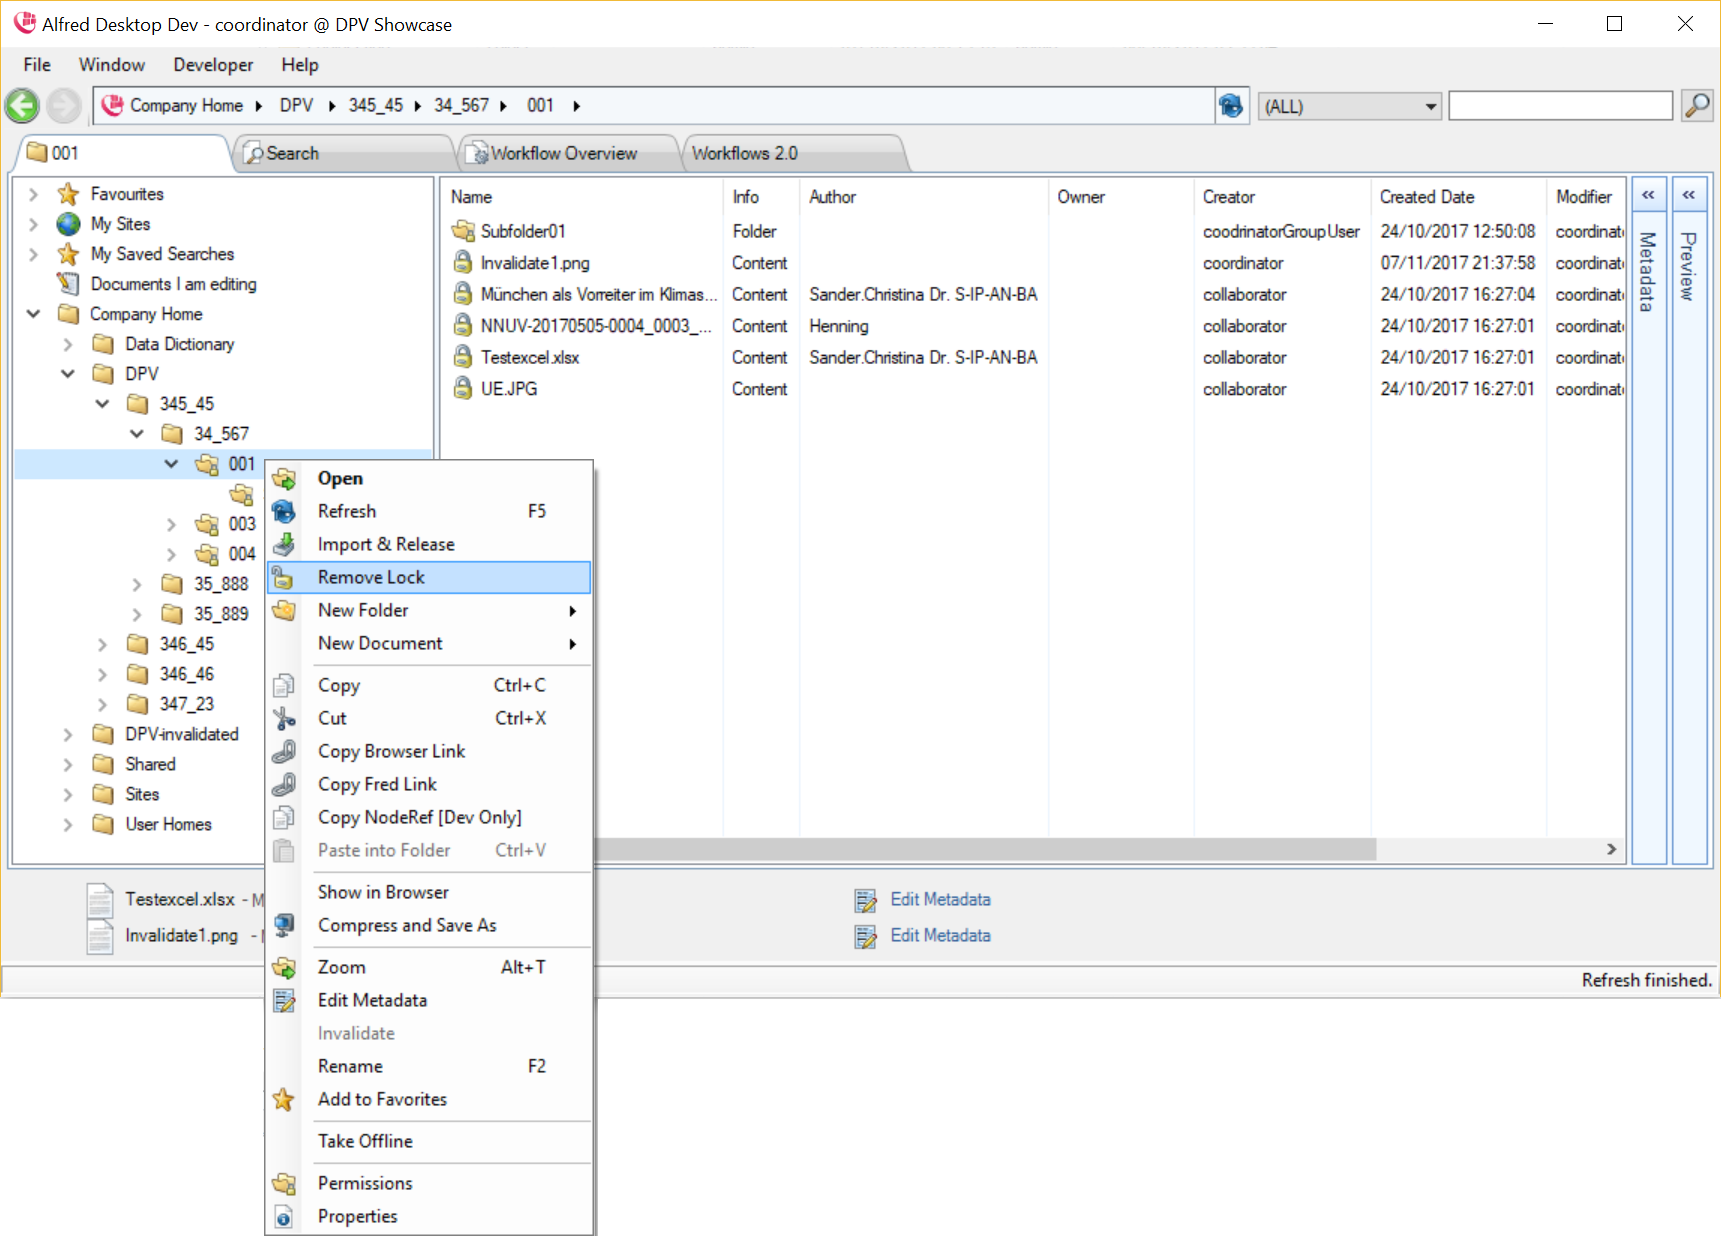Viewport: 1721px width, 1236px height.
Task: Expand the Preview side panel
Action: (x=1688, y=196)
